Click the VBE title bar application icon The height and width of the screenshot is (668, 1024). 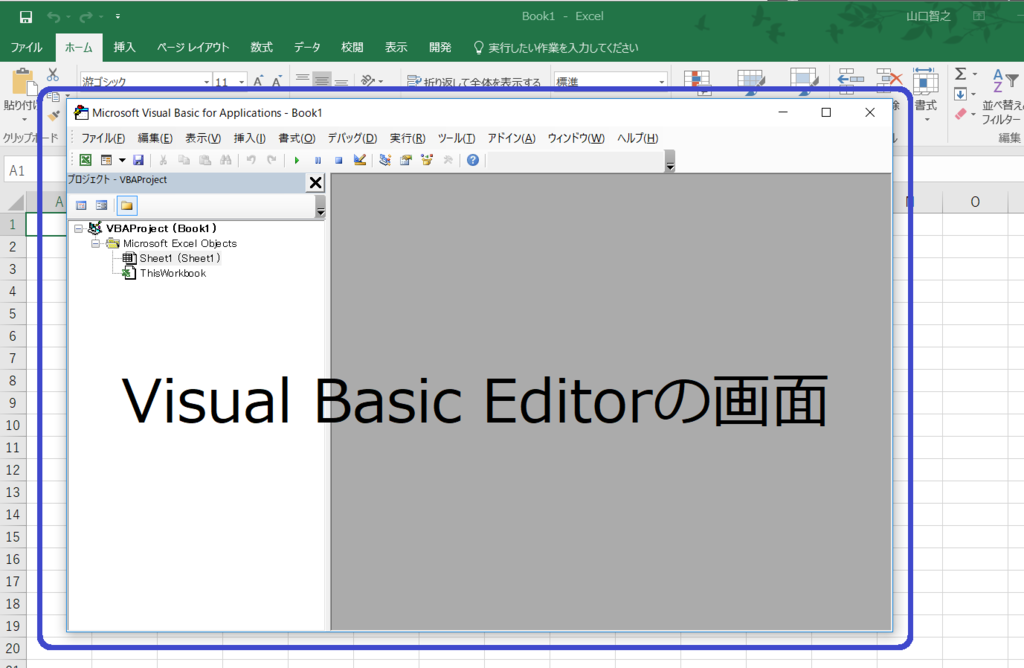click(81, 113)
